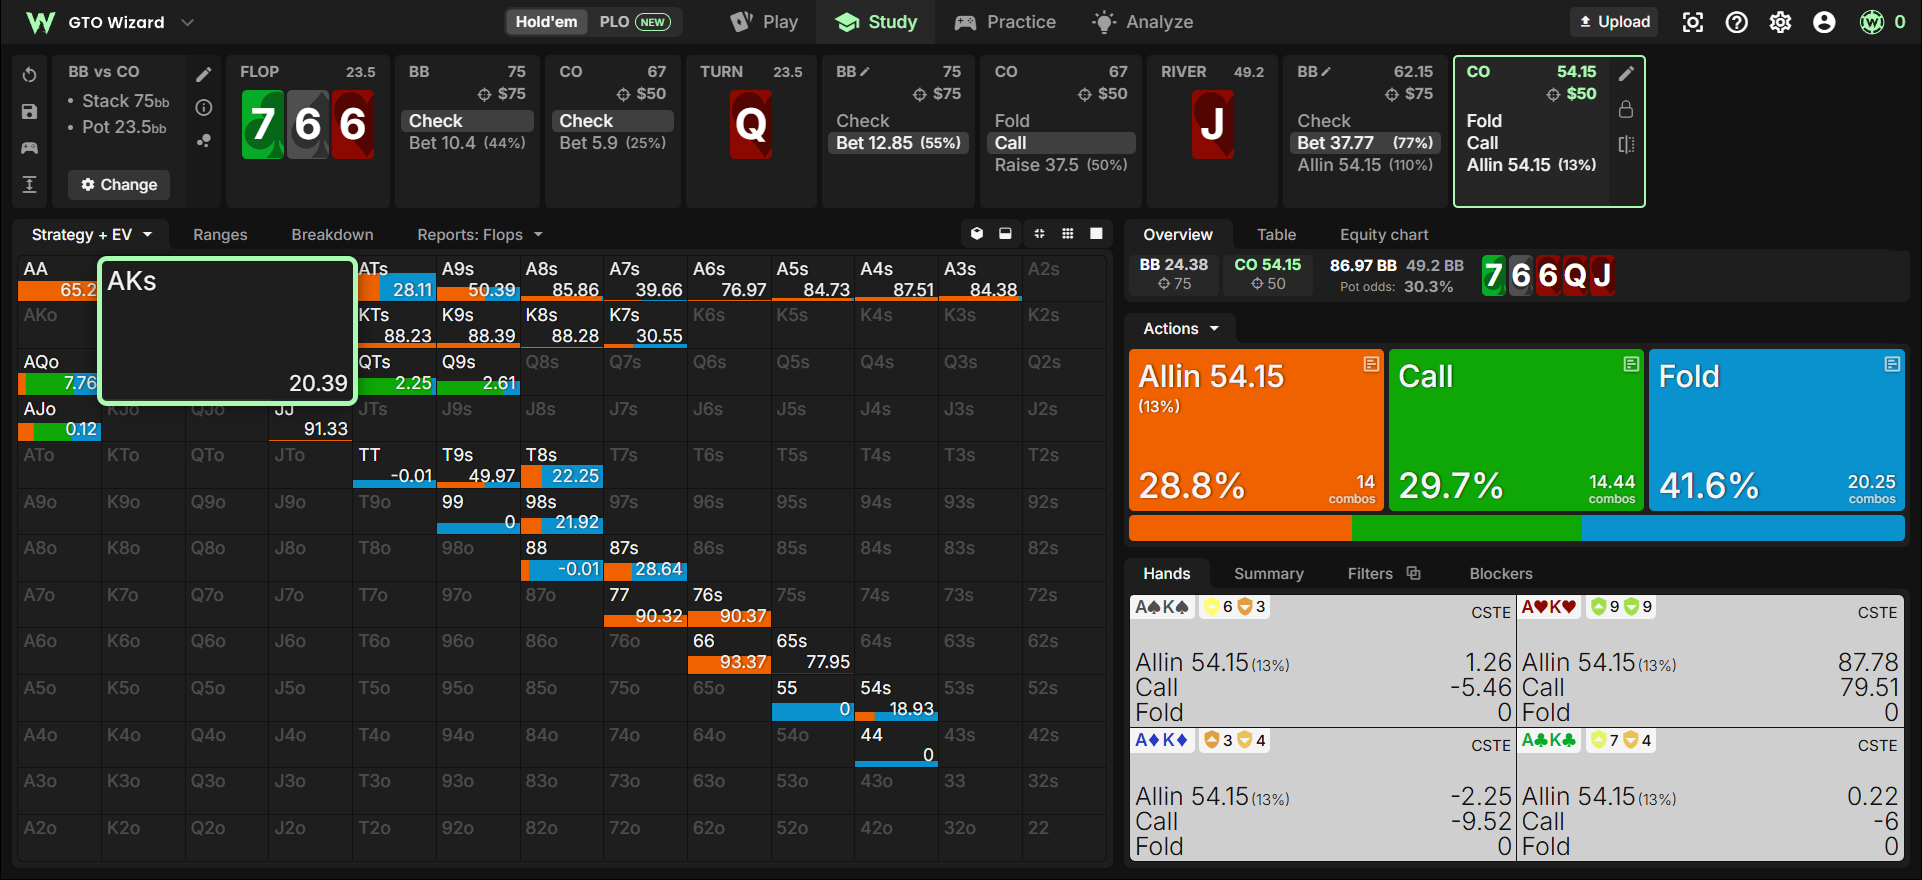Open the help question mark icon
Image resolution: width=1922 pixels, height=880 pixels.
point(1737,22)
